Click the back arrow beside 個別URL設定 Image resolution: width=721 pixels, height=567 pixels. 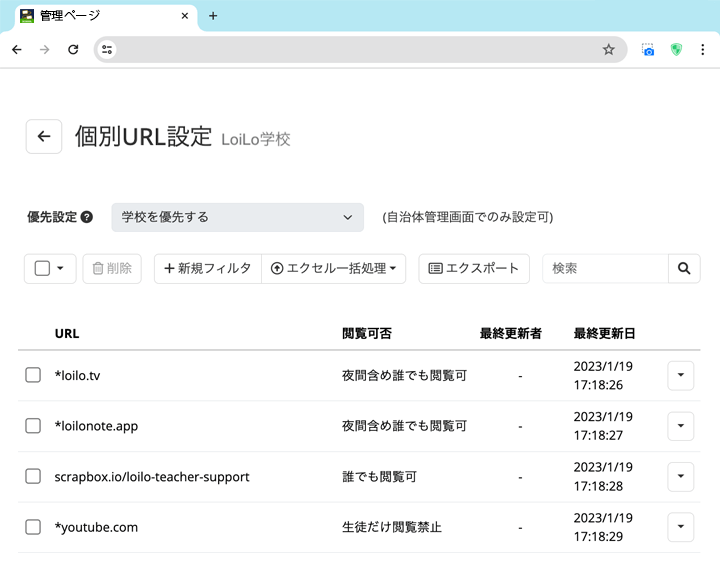(x=44, y=137)
